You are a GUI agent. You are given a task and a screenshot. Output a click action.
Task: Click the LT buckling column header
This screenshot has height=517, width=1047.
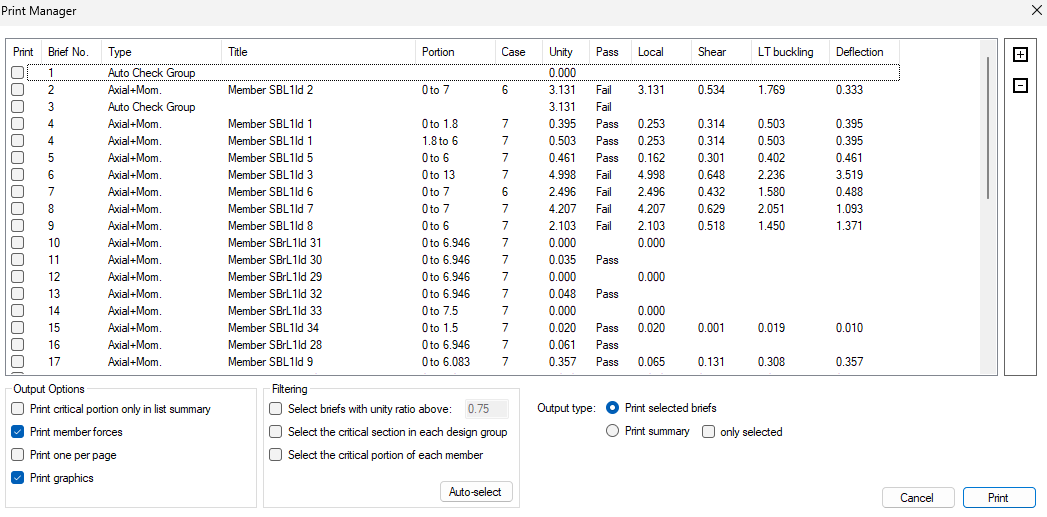pyautogui.click(x=785, y=52)
